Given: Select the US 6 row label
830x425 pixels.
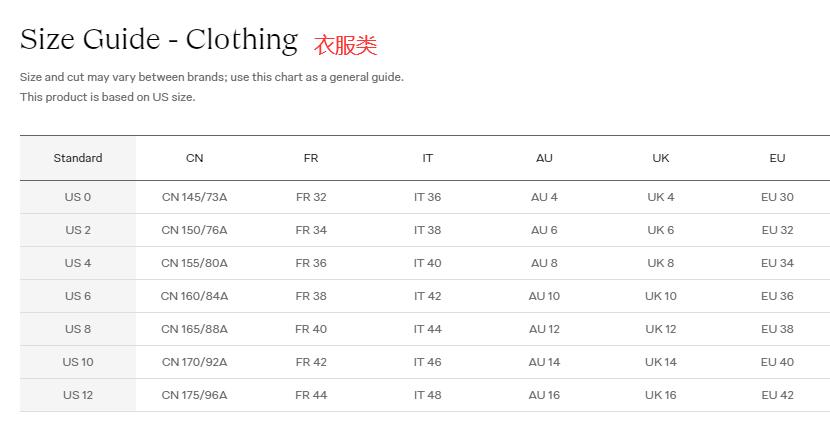Looking at the screenshot, I should (78, 296).
